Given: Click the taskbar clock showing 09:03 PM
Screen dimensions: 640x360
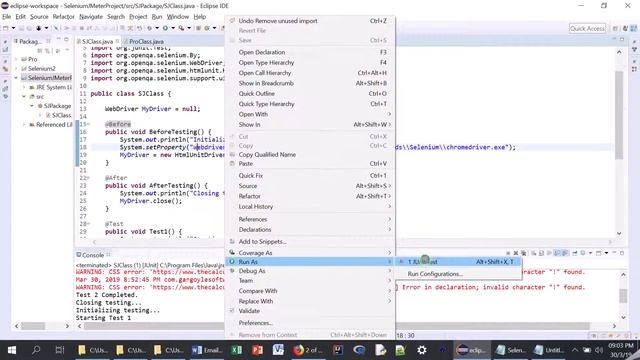Looking at the screenshot, I should coord(621,350).
